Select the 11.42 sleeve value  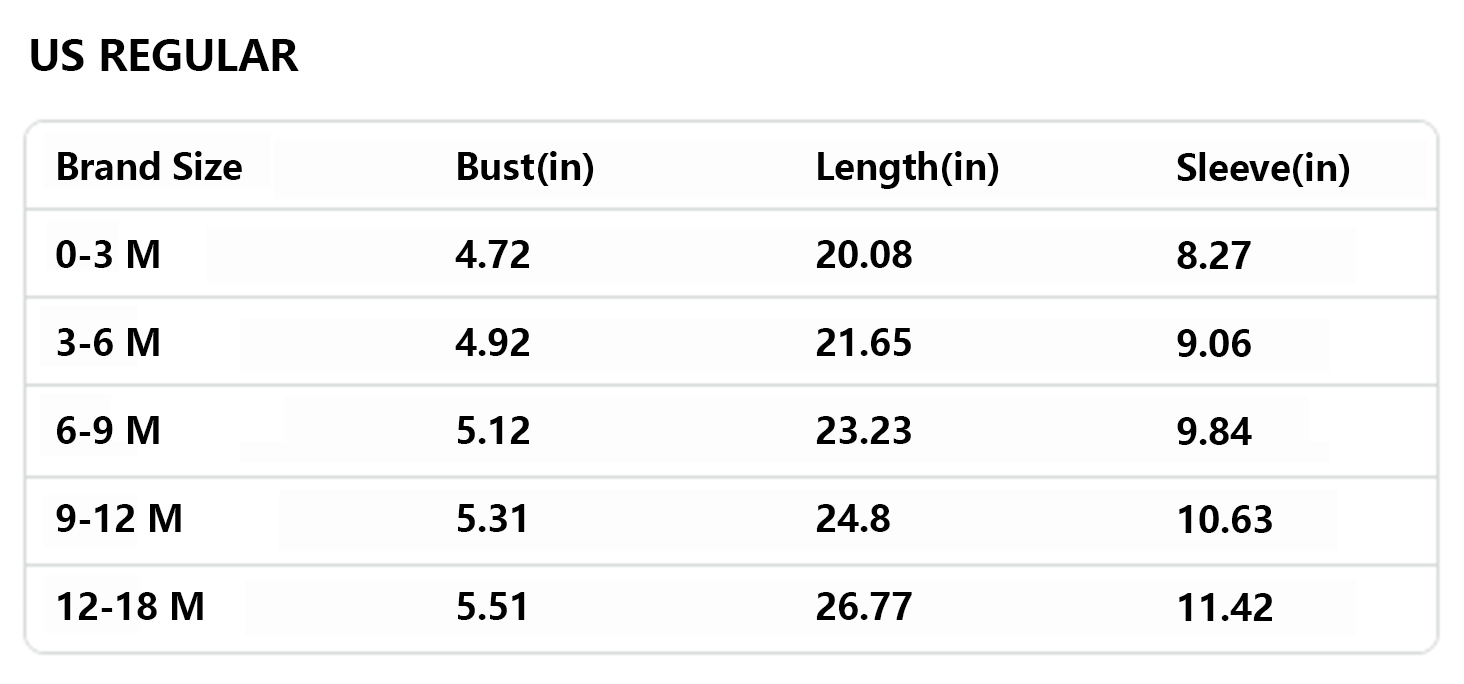tap(1224, 607)
